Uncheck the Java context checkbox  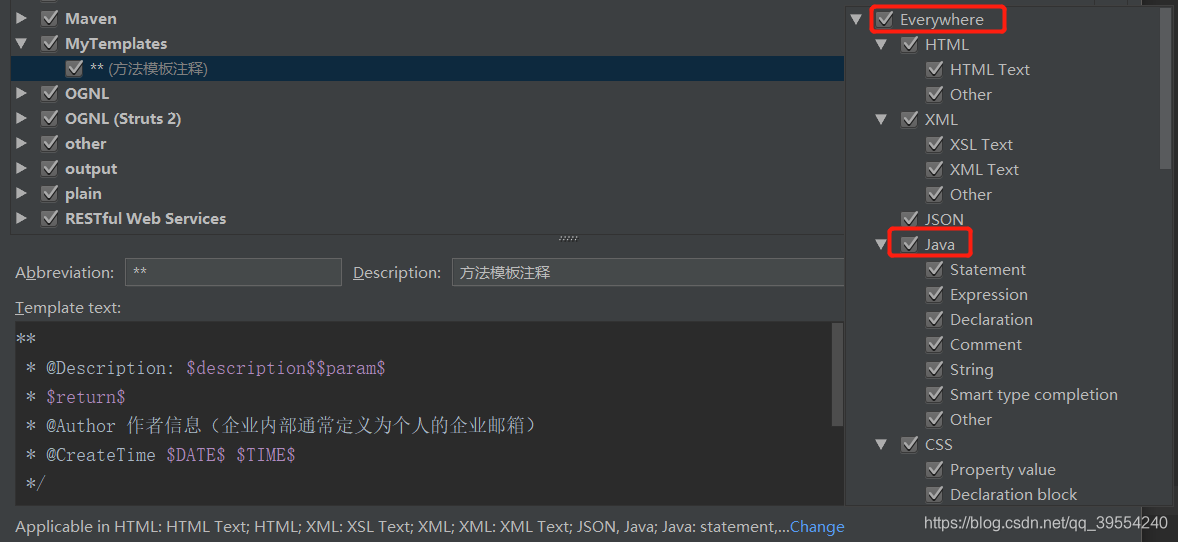click(909, 244)
